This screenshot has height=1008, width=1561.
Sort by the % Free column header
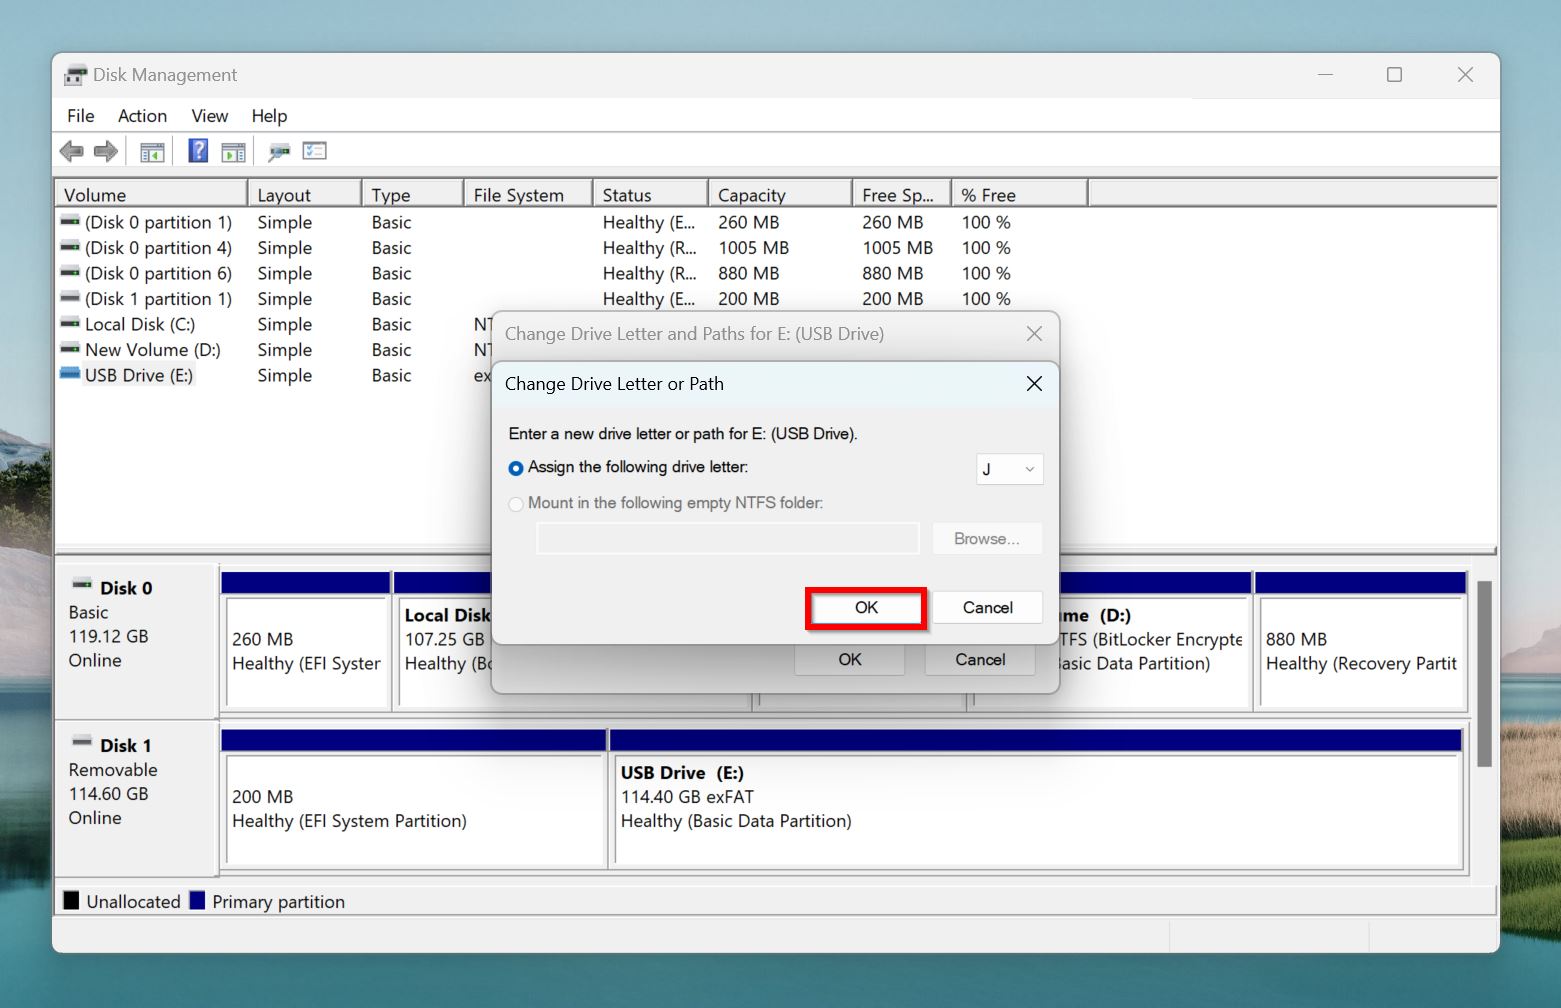[x=1020, y=194]
